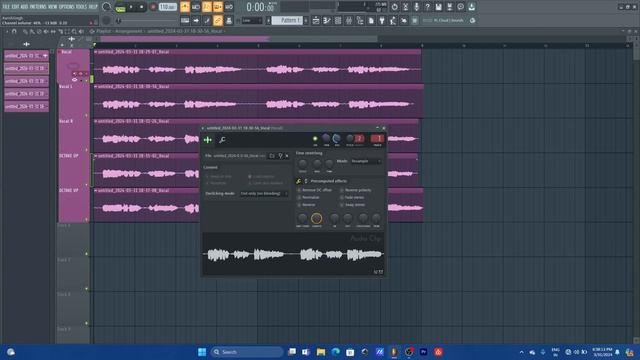The image size is (640, 360).
Task: Open the snap selector dropdown labeled Line
Action: coord(252,20)
